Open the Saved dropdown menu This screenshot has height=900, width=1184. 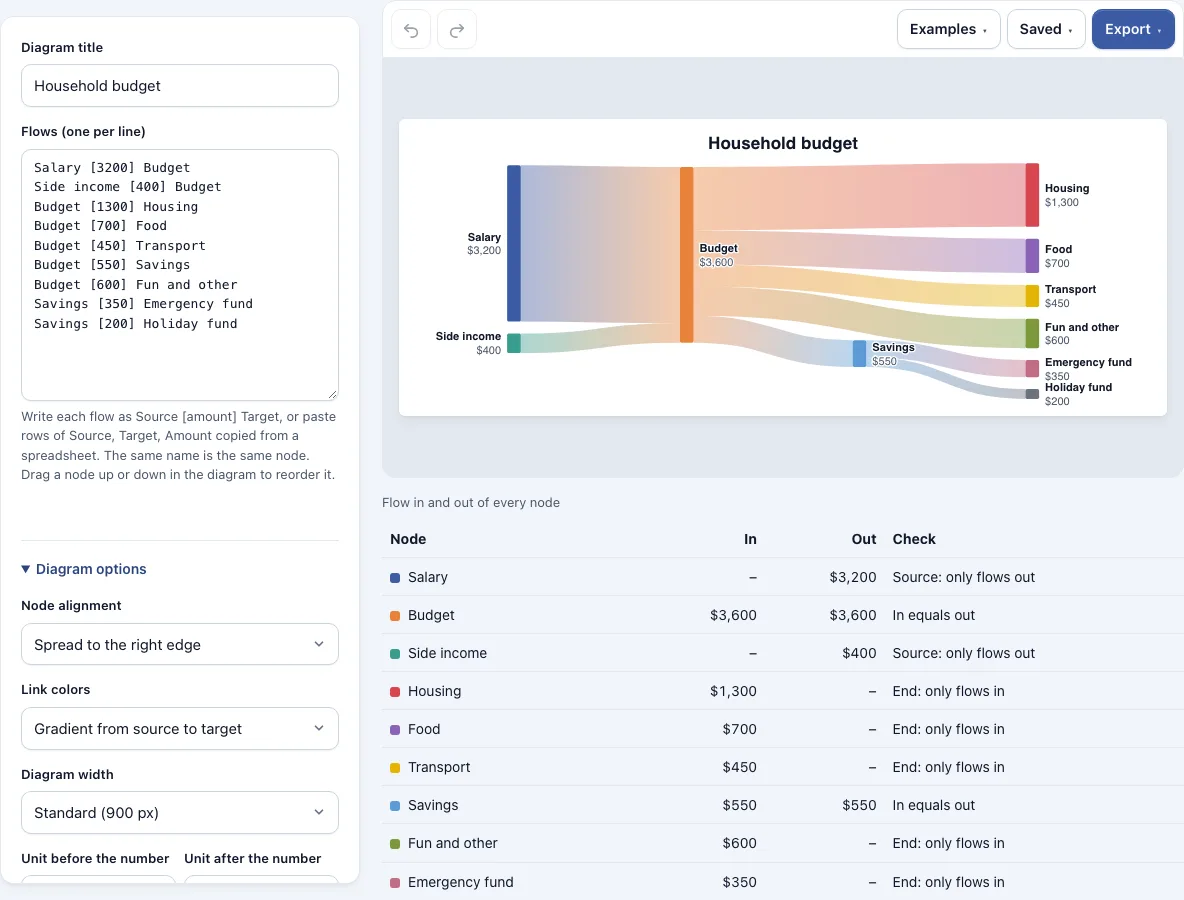tap(1046, 29)
